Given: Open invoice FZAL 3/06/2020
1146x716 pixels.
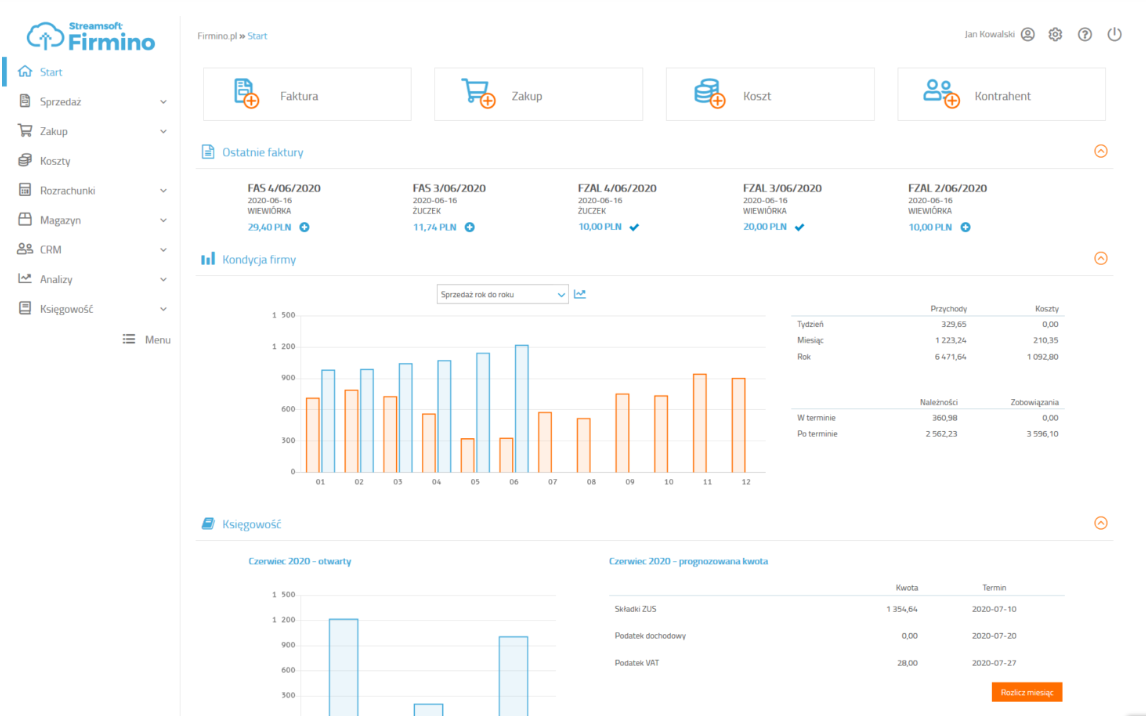Looking at the screenshot, I should tap(782, 188).
